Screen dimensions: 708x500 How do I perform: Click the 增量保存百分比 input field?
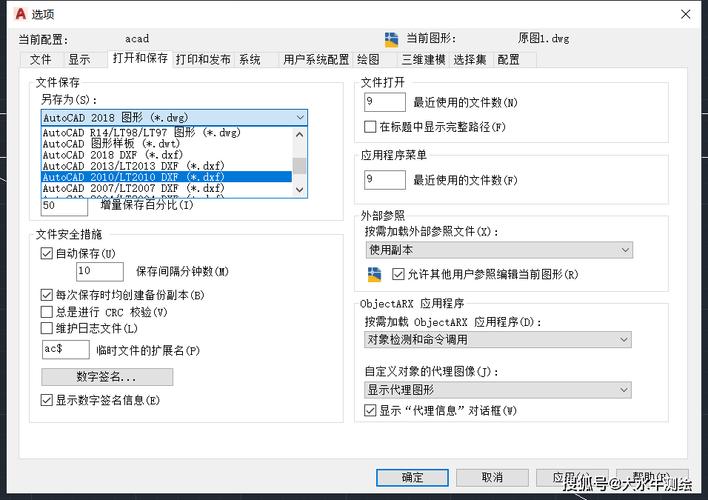click(64, 206)
